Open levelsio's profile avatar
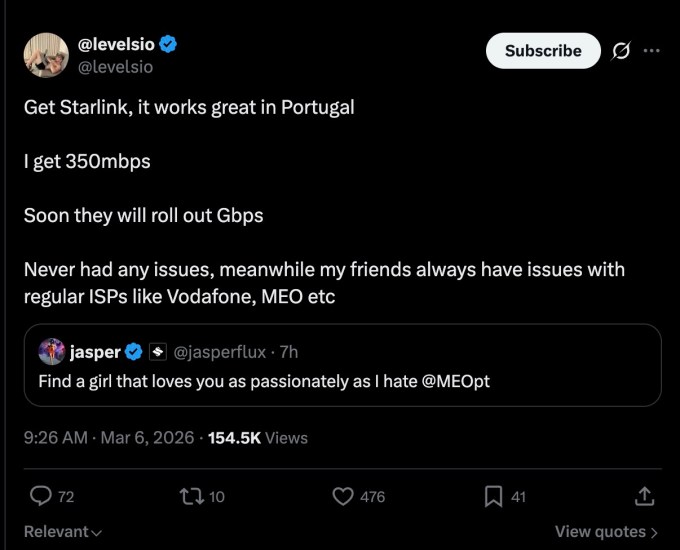Viewport: 680px width, 550px height. tap(46, 54)
